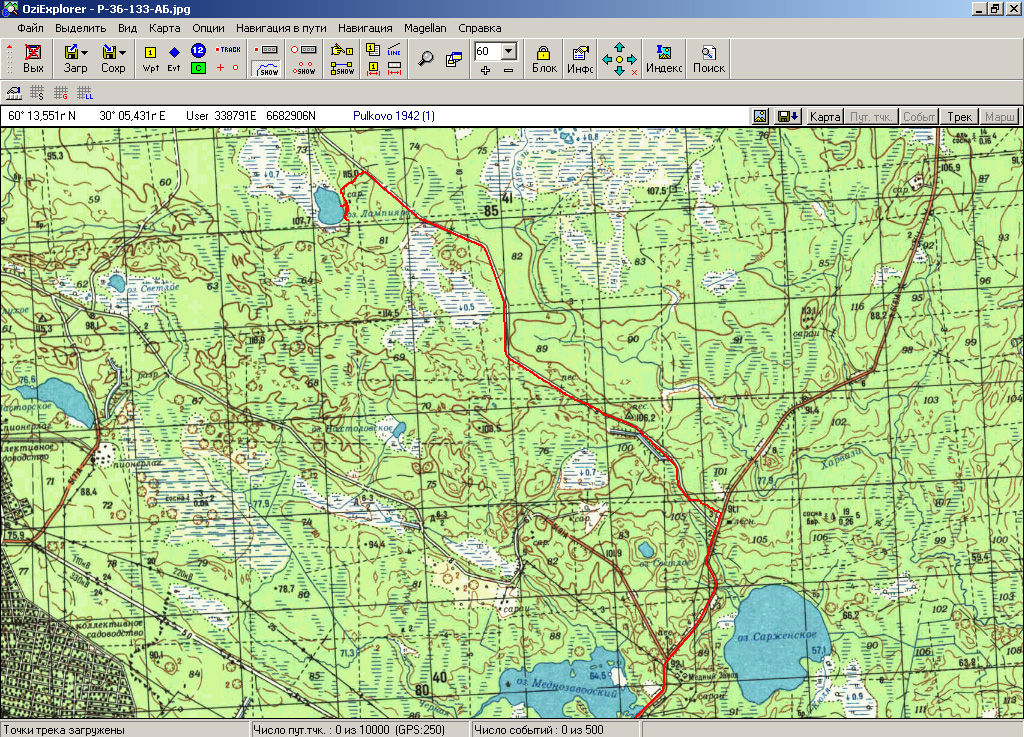Expand the Сохр save dropdown arrow
Image resolution: width=1024 pixels, height=737 pixels.
(122, 51)
